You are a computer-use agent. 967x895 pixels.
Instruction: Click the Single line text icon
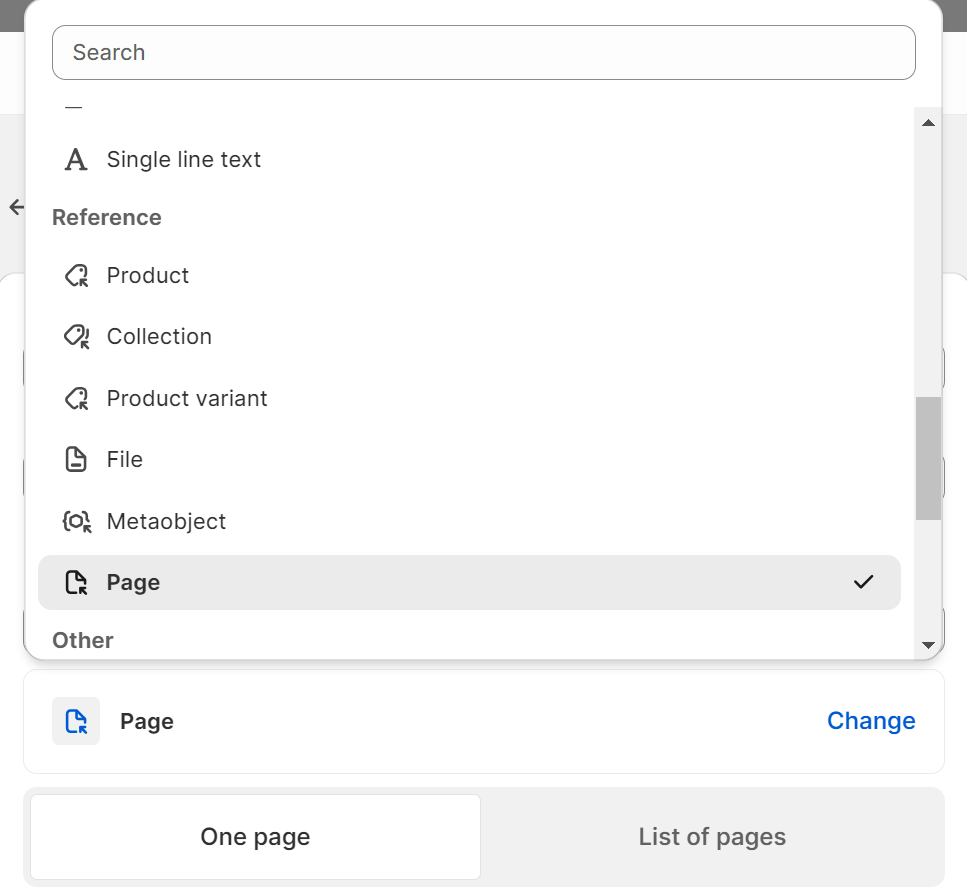coord(76,160)
